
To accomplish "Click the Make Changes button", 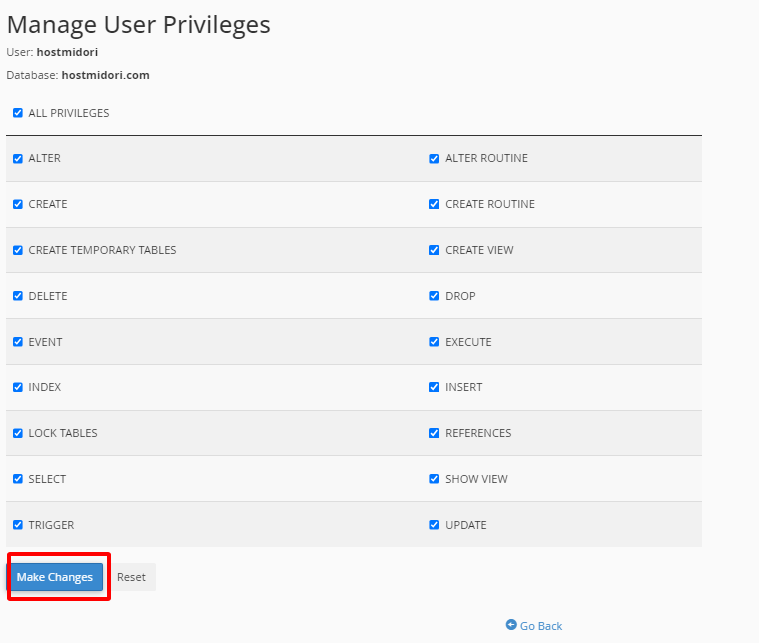I will [x=55, y=577].
